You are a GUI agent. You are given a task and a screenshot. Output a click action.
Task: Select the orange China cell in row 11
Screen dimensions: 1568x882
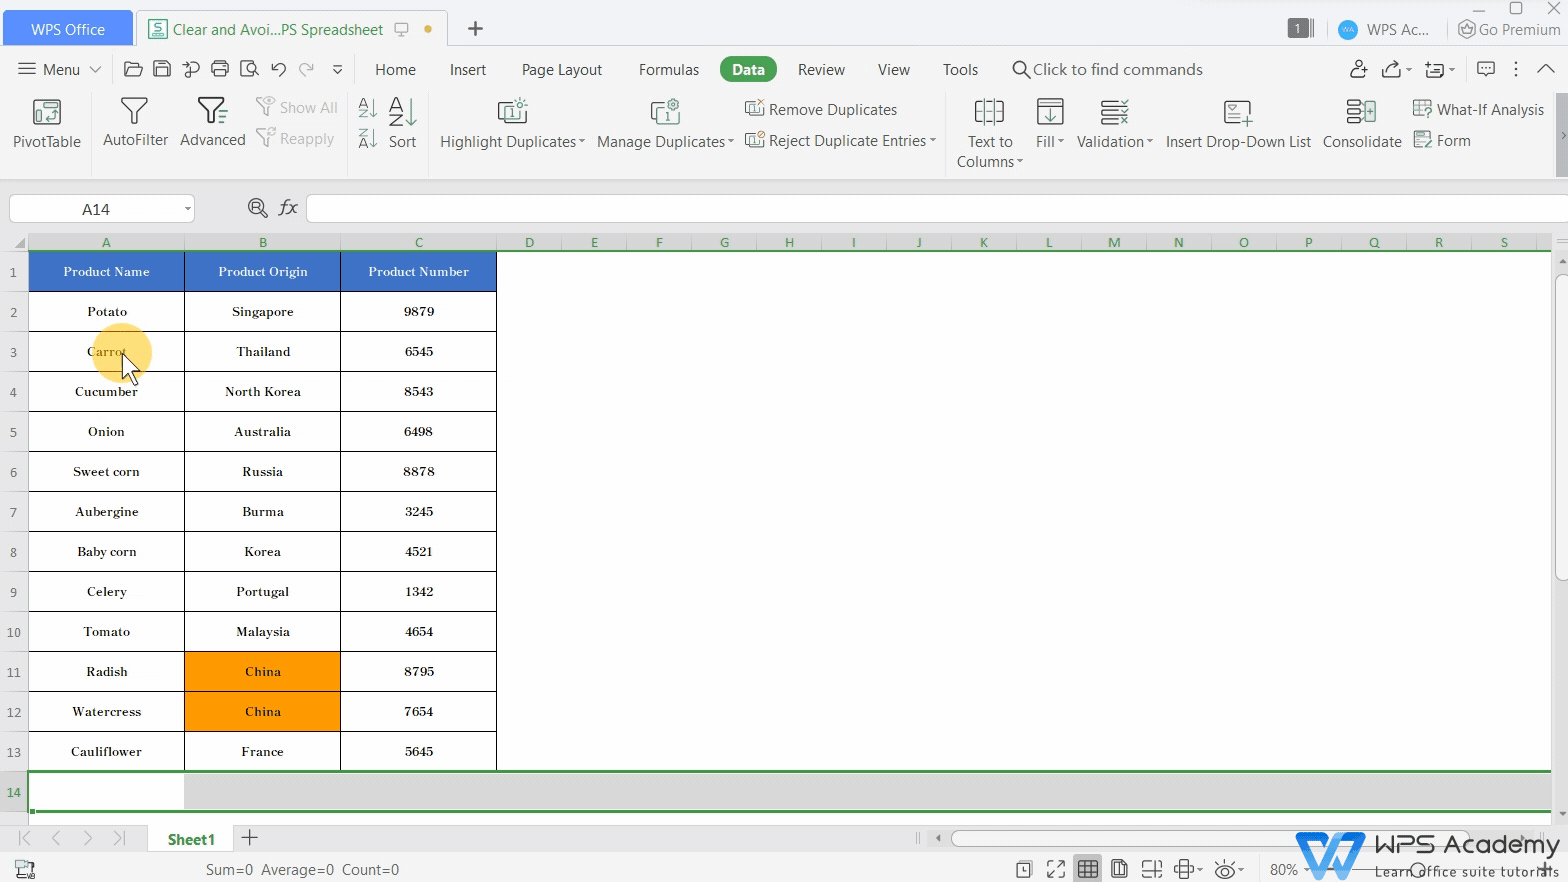coord(262,672)
